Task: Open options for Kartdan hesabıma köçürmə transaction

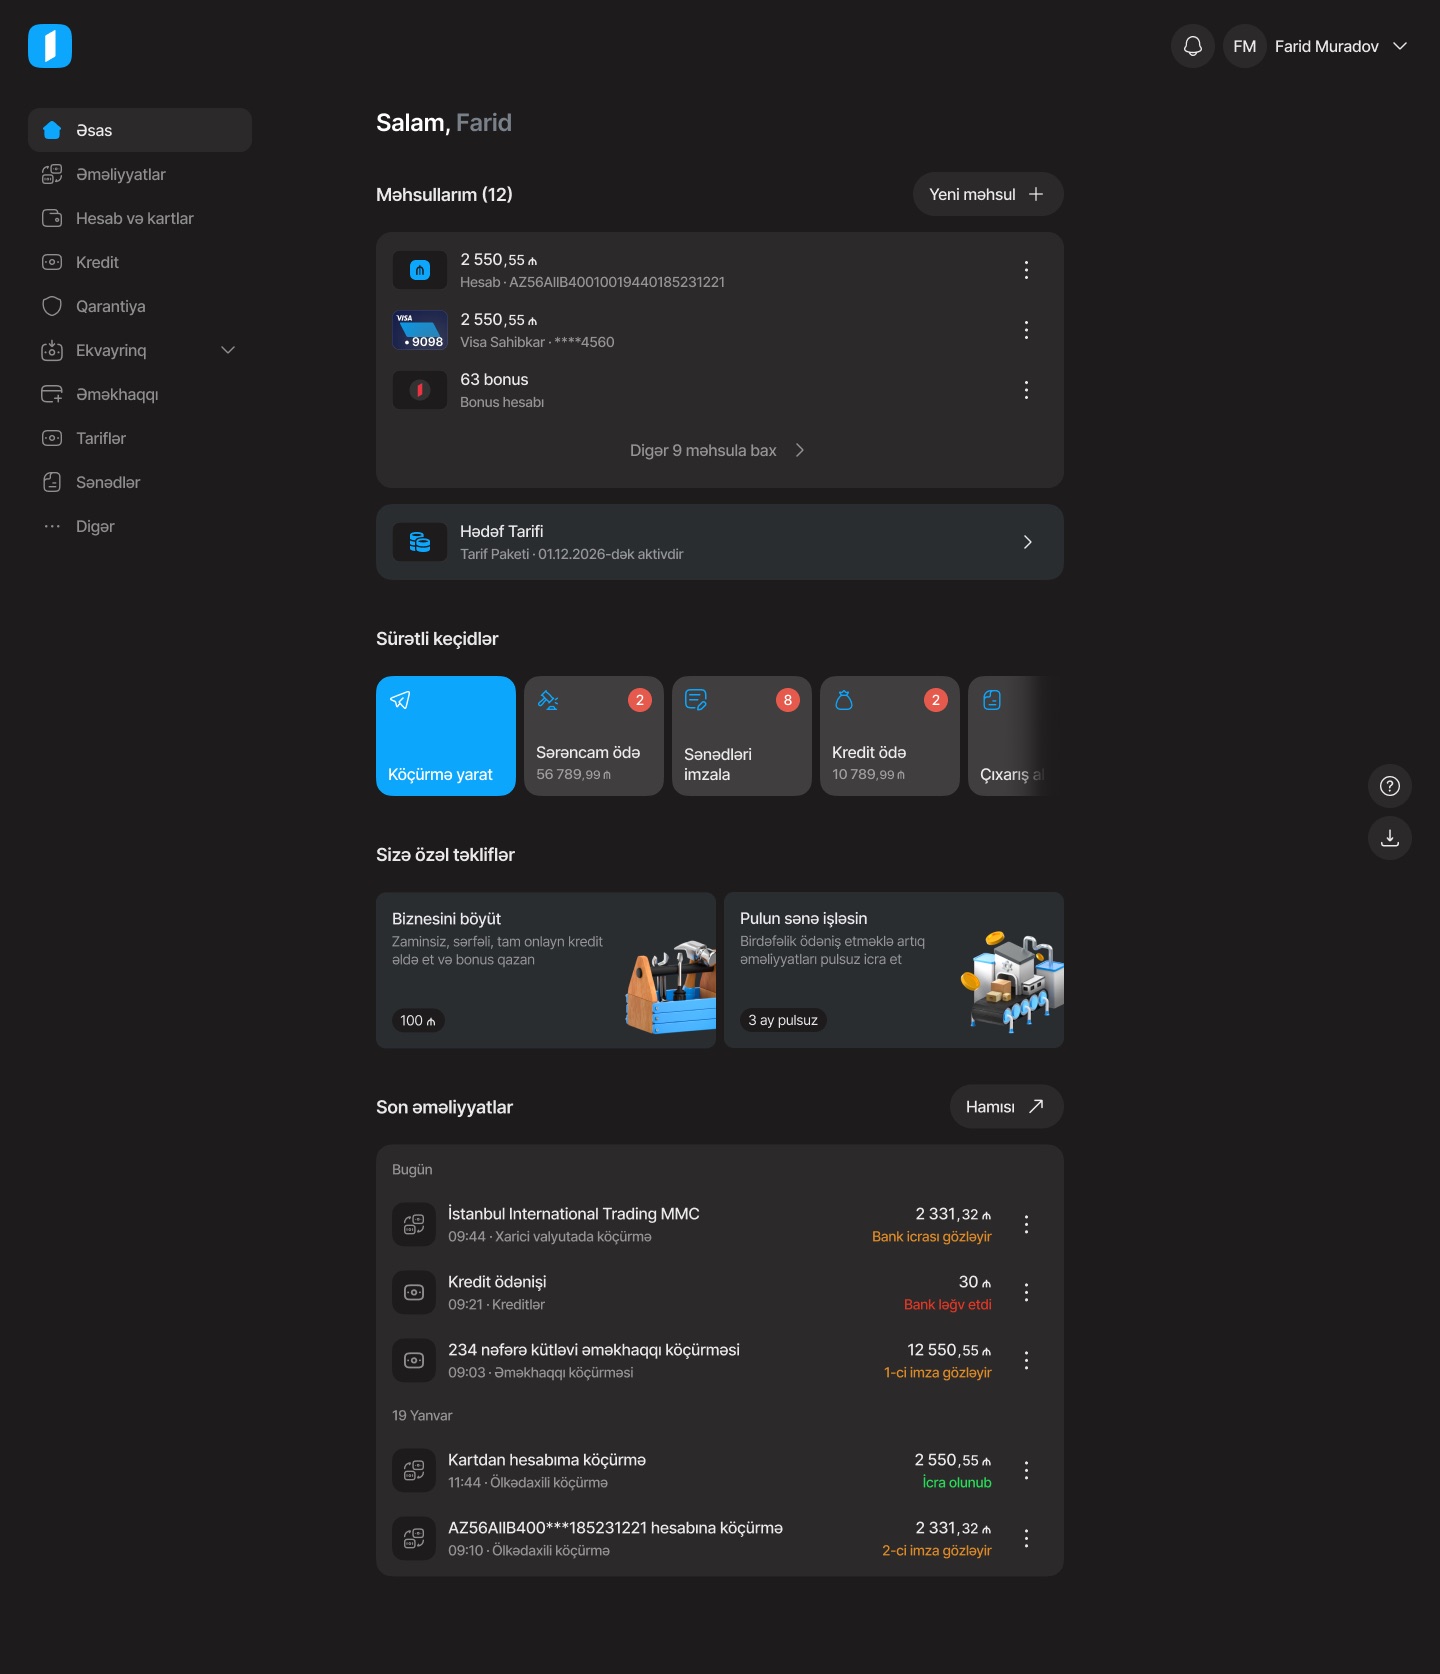Action: click(x=1026, y=1470)
